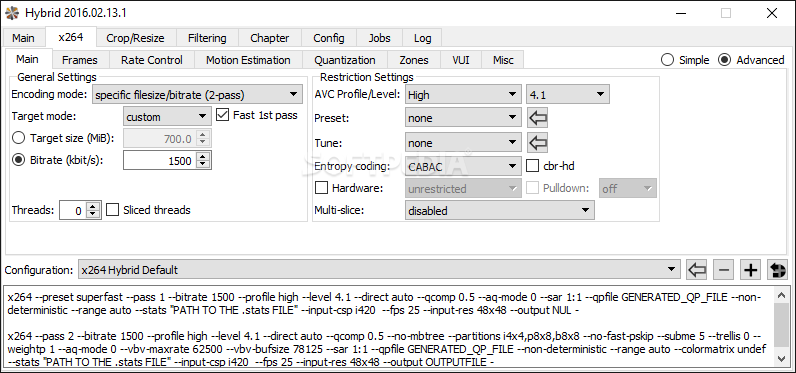796x373 pixels.
Task: Select the Target size (MiB) radio button
Action: 18,138
